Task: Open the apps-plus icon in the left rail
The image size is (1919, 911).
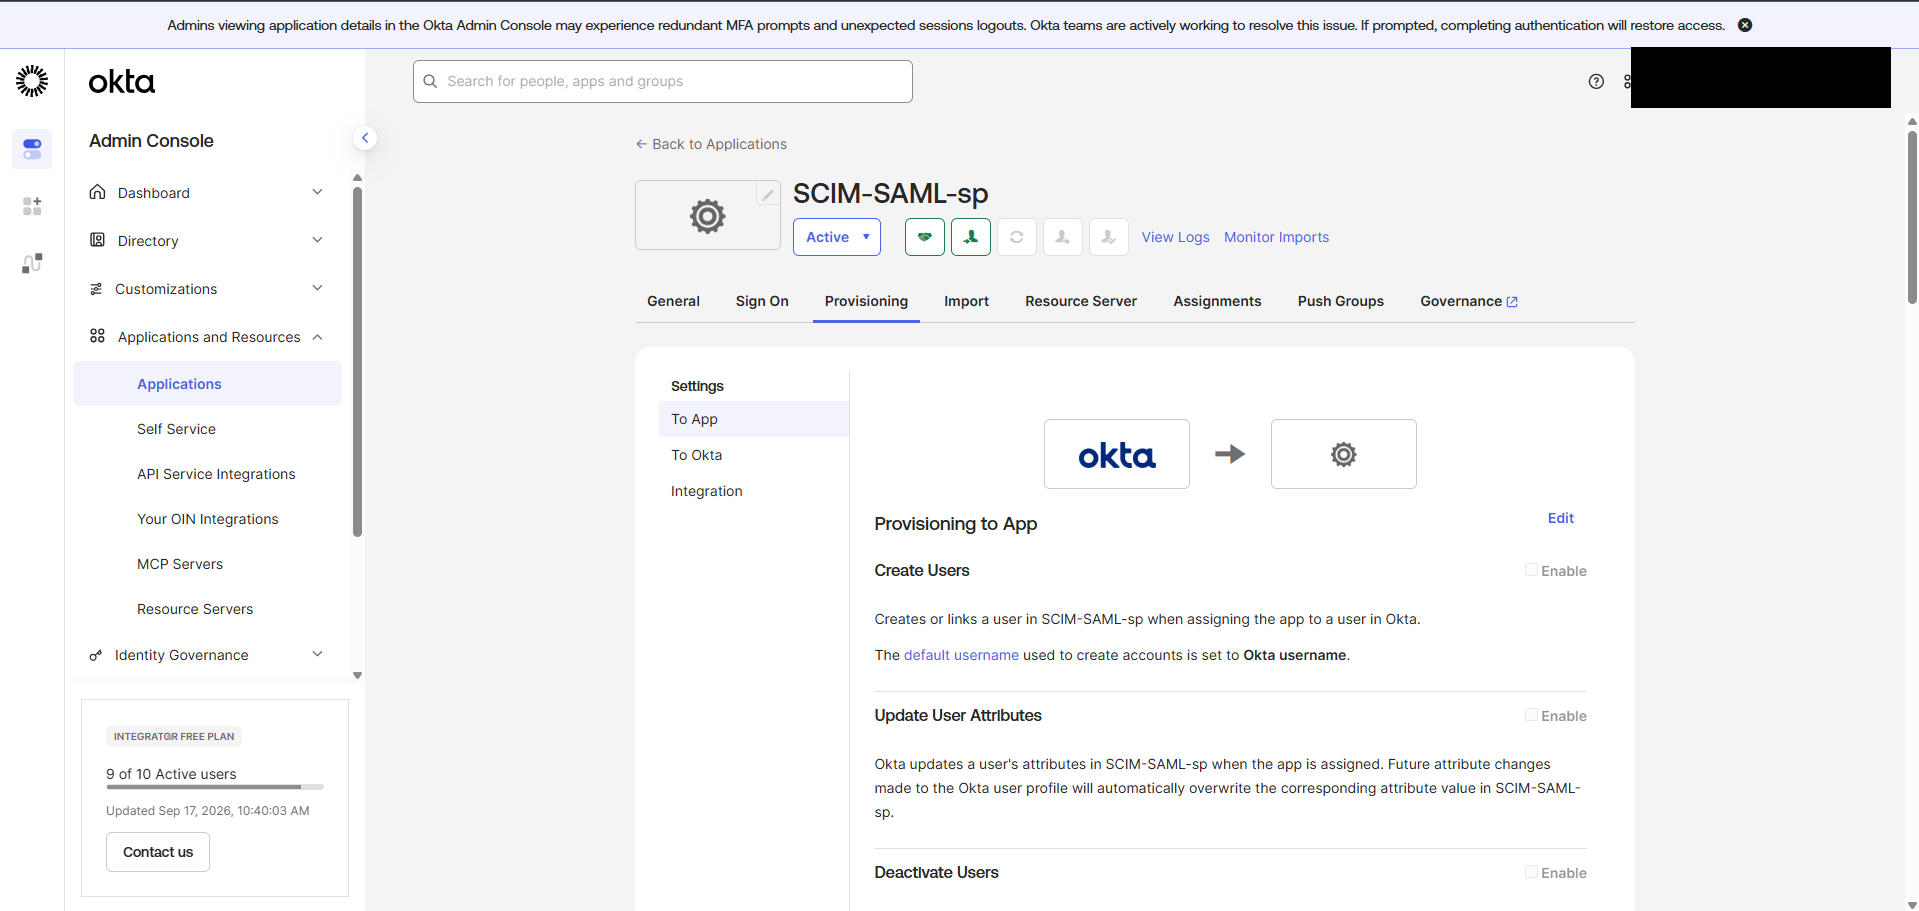Action: pyautogui.click(x=32, y=206)
